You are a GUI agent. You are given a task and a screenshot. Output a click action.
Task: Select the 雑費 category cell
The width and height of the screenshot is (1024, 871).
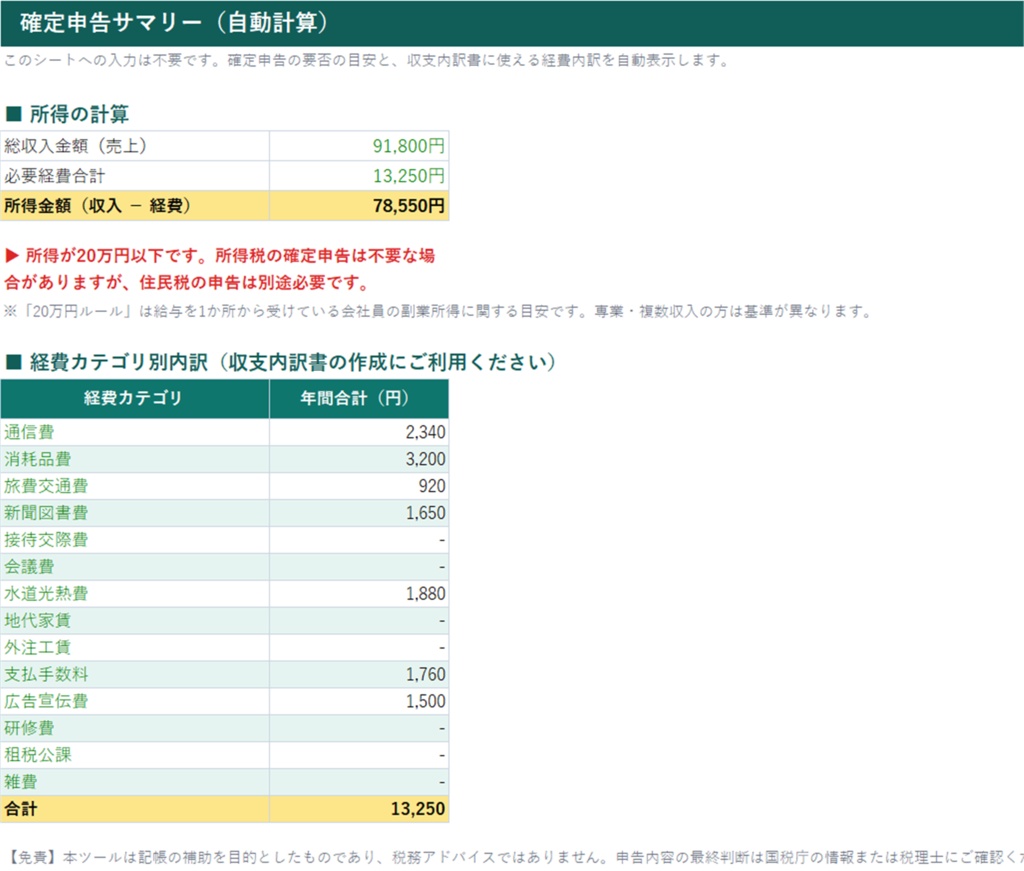pos(135,782)
